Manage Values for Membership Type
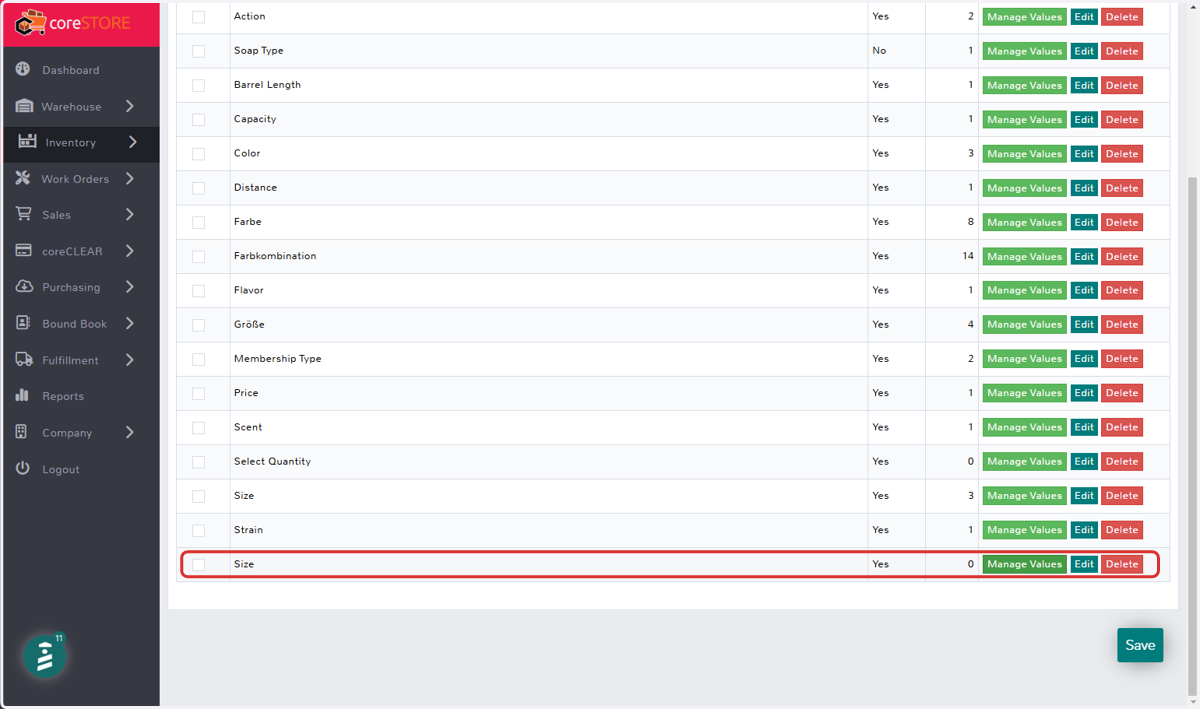This screenshot has width=1200, height=709. coord(1024,359)
